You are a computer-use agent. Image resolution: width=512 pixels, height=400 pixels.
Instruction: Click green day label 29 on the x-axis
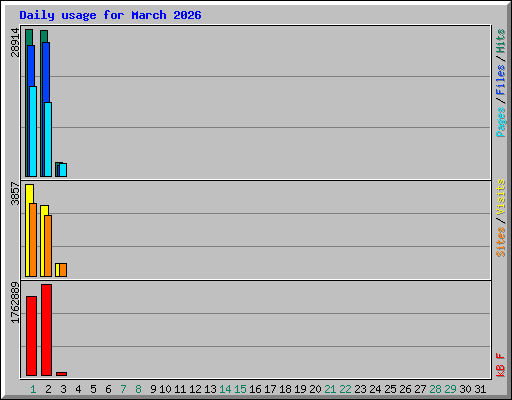point(450,389)
